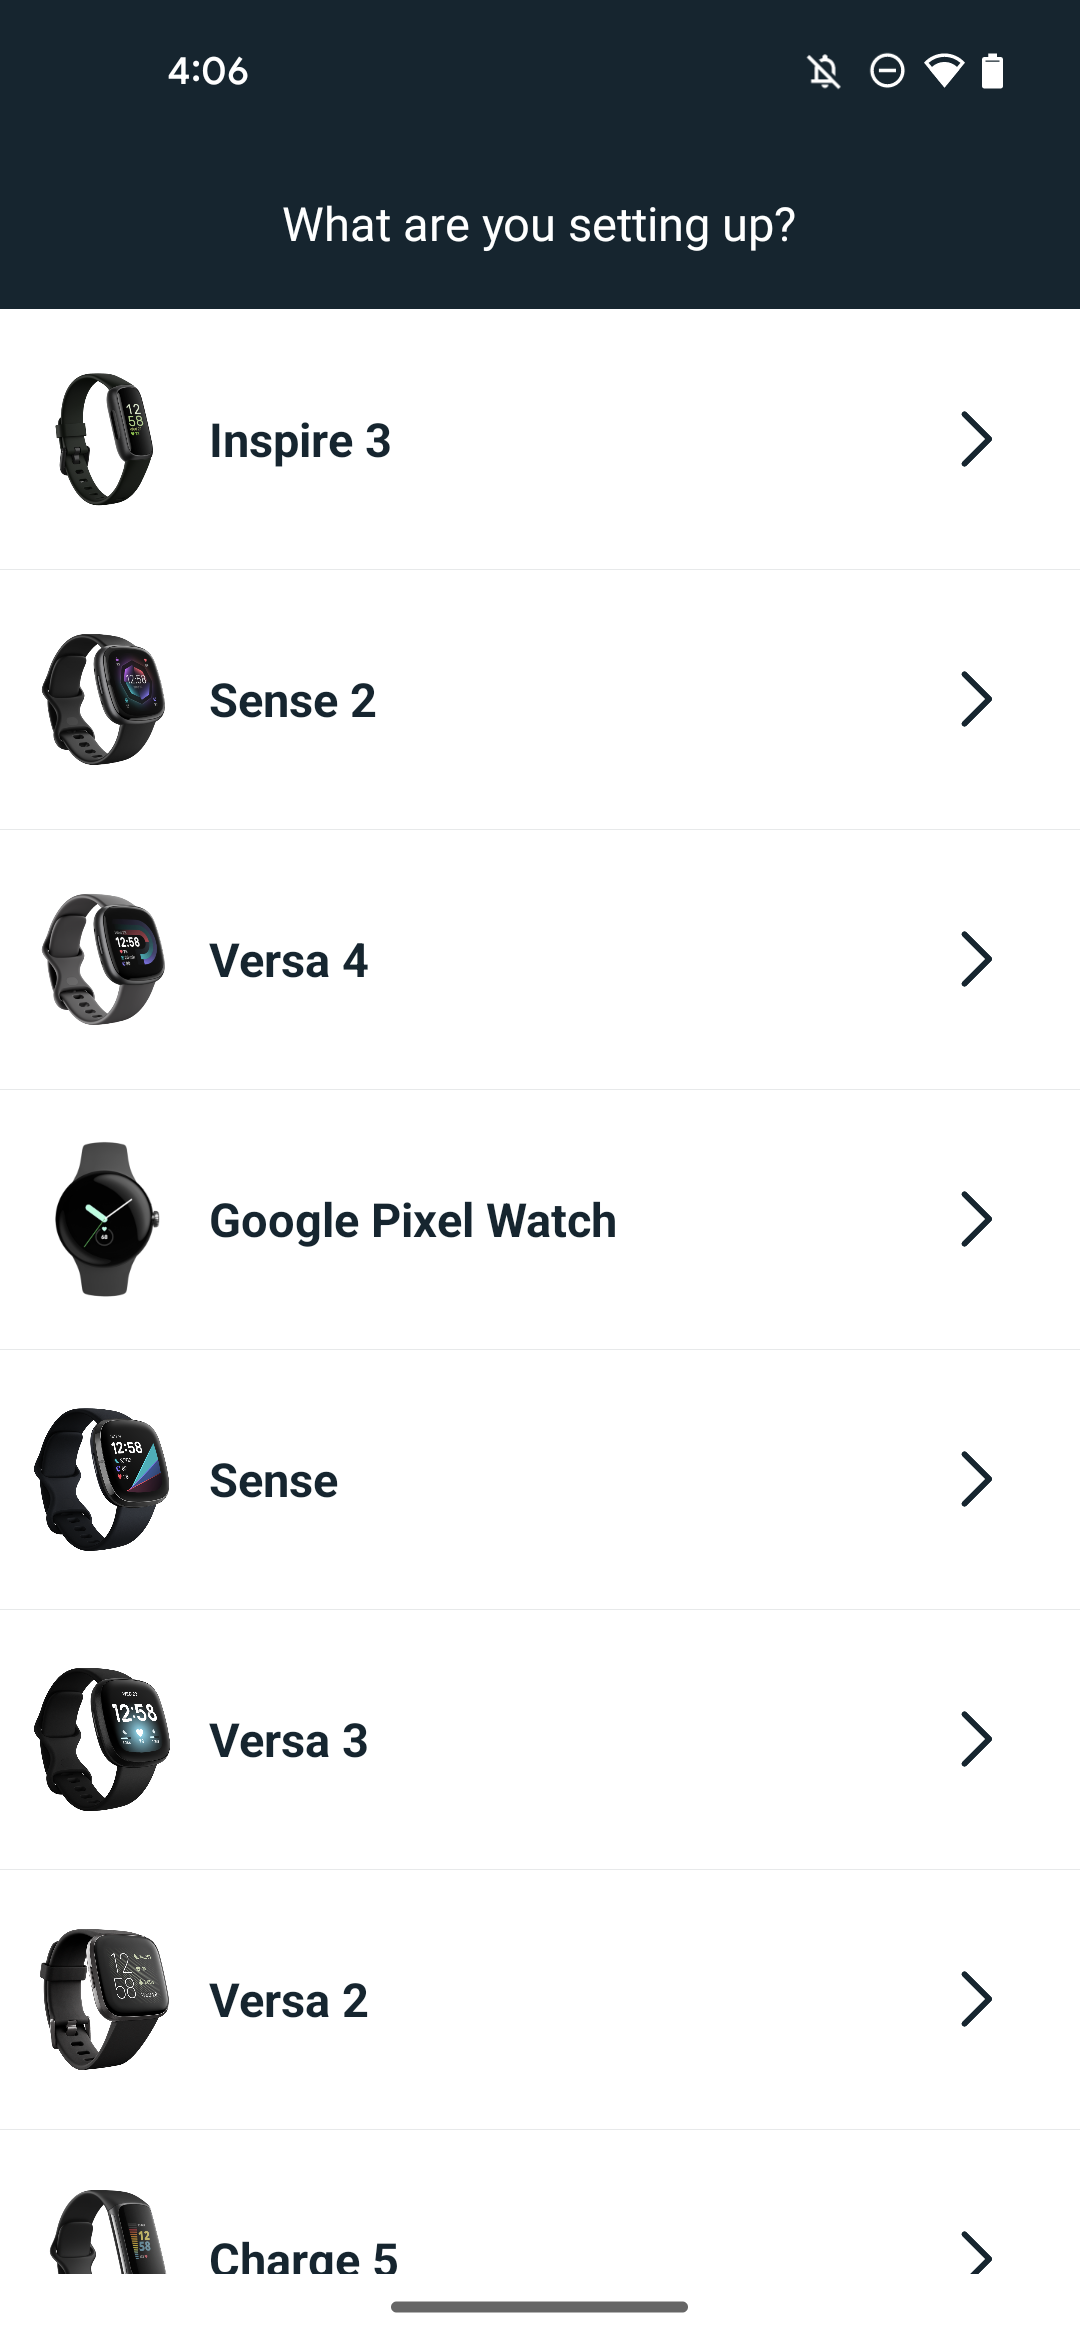
Task: Tap the Sense 2 watch image
Action: 104,699
